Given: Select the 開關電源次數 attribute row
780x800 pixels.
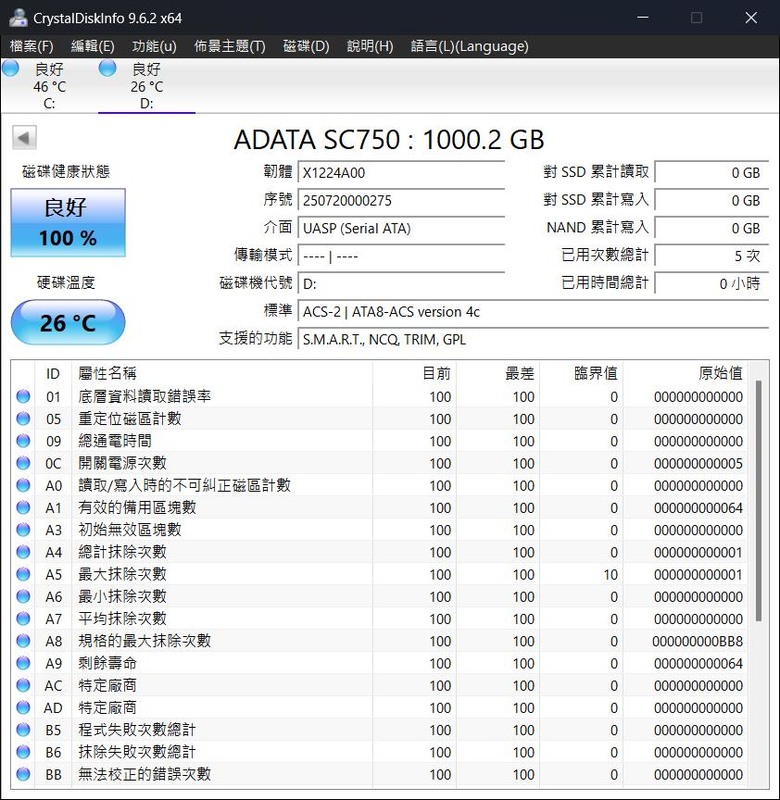Looking at the screenshot, I should [380, 463].
